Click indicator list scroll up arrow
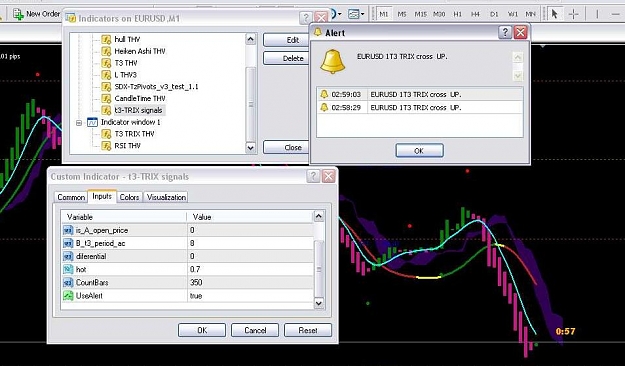The width and height of the screenshot is (625, 366). click(x=250, y=39)
